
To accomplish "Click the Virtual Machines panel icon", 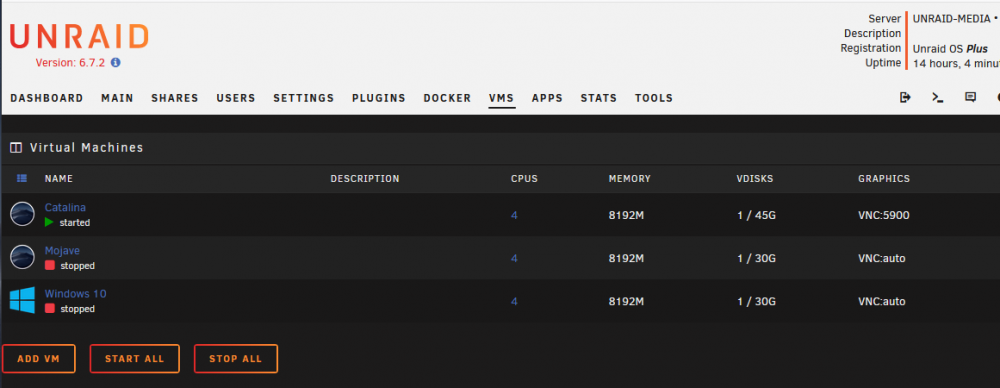I will 16,148.
